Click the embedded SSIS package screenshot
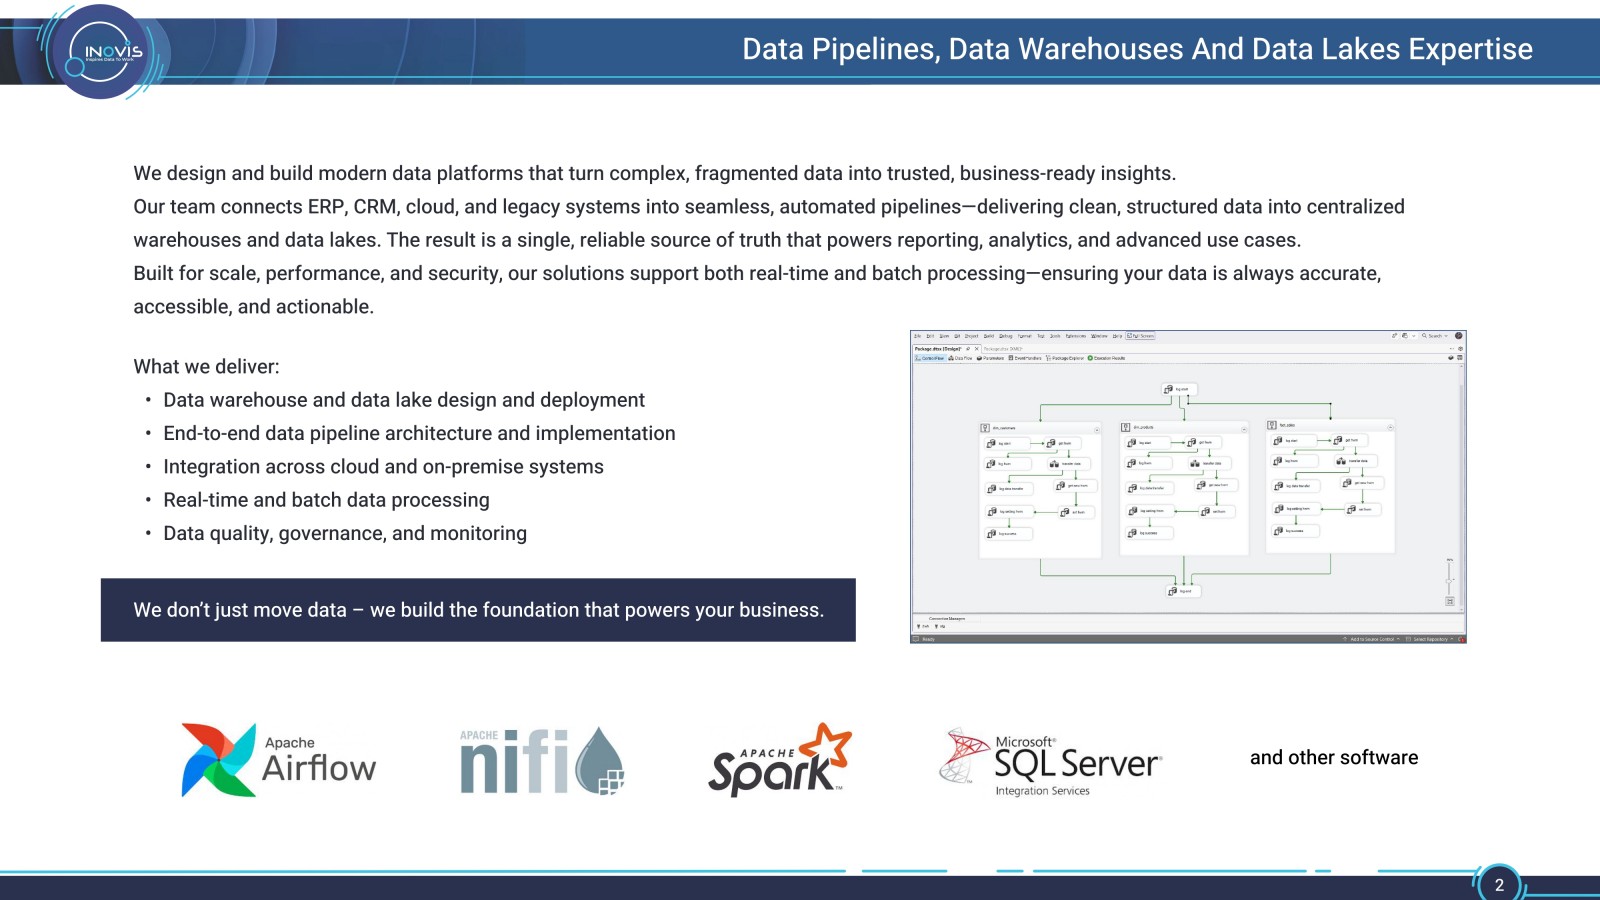The height and width of the screenshot is (900, 1600). click(x=1188, y=486)
